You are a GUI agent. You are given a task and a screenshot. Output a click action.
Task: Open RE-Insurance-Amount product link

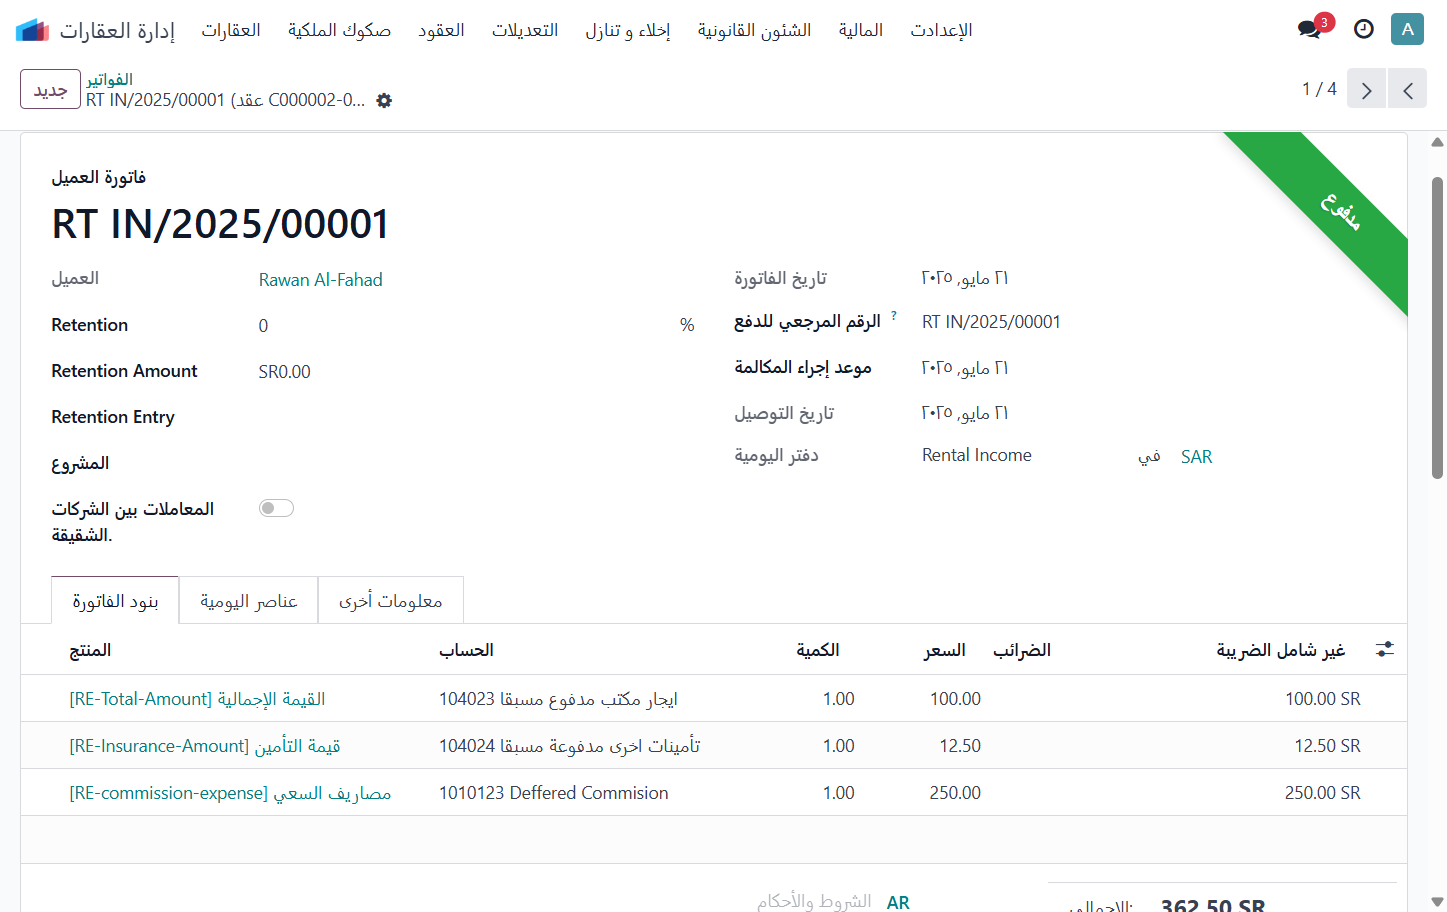coord(205,746)
